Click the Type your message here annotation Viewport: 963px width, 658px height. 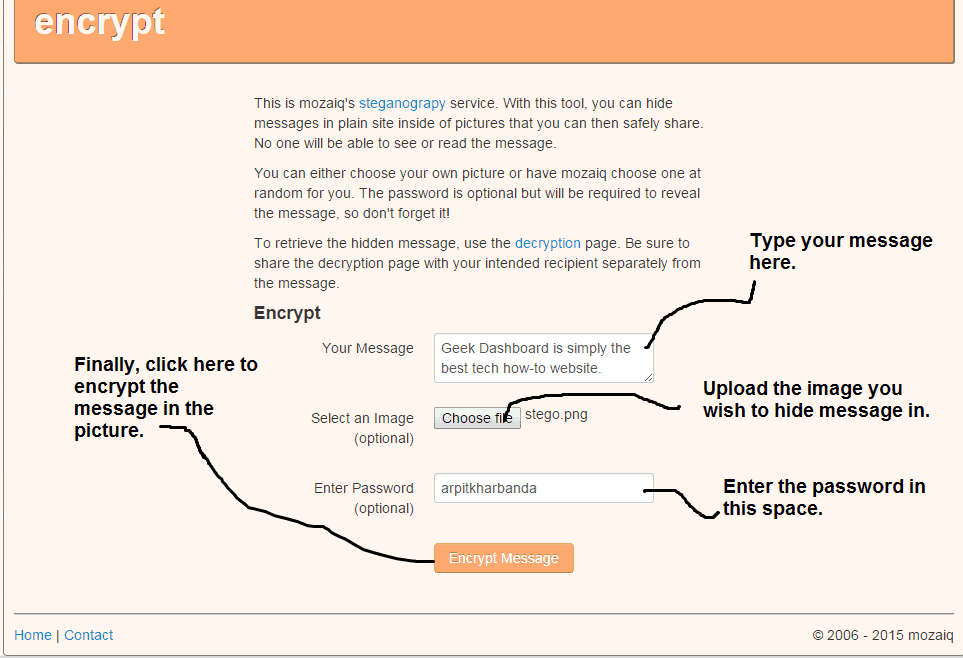click(x=841, y=250)
